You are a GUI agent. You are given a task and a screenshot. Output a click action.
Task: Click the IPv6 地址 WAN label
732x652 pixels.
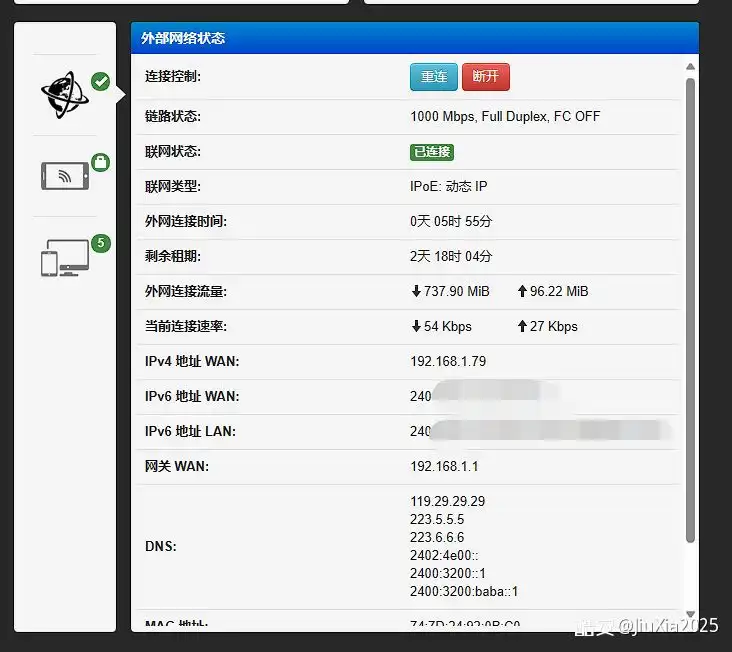click(192, 396)
